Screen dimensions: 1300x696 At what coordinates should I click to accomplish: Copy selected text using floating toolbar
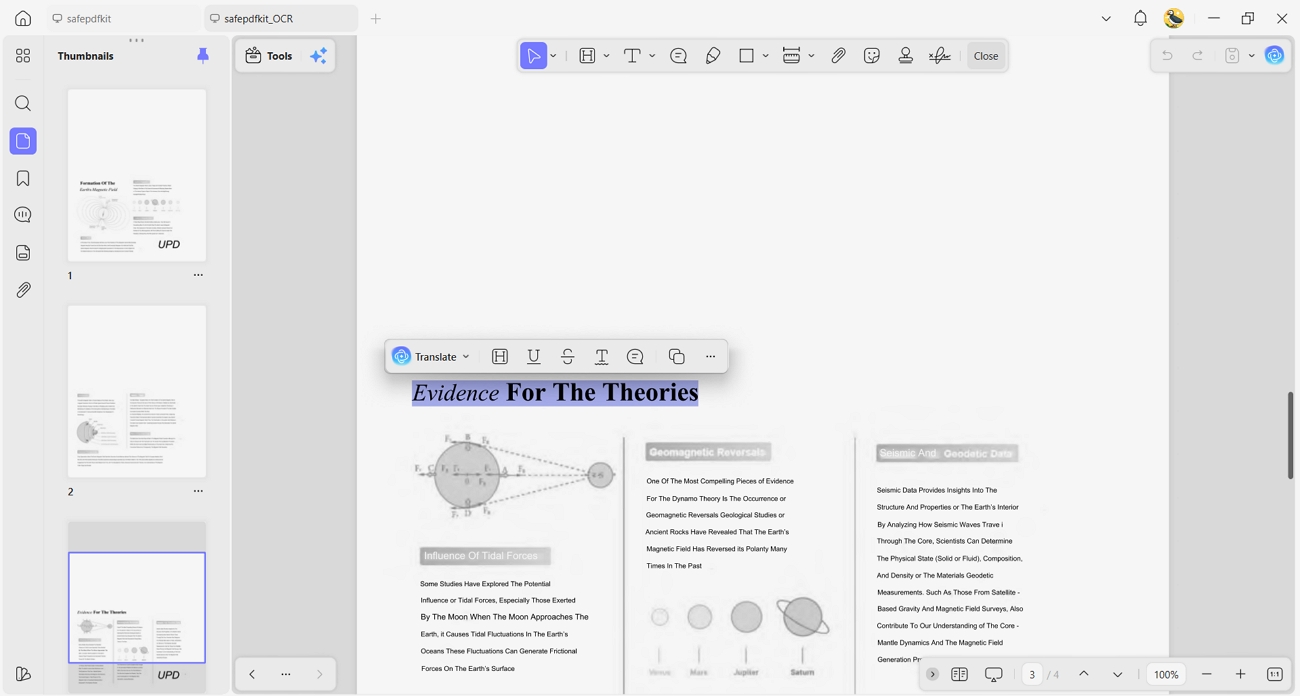click(x=676, y=357)
